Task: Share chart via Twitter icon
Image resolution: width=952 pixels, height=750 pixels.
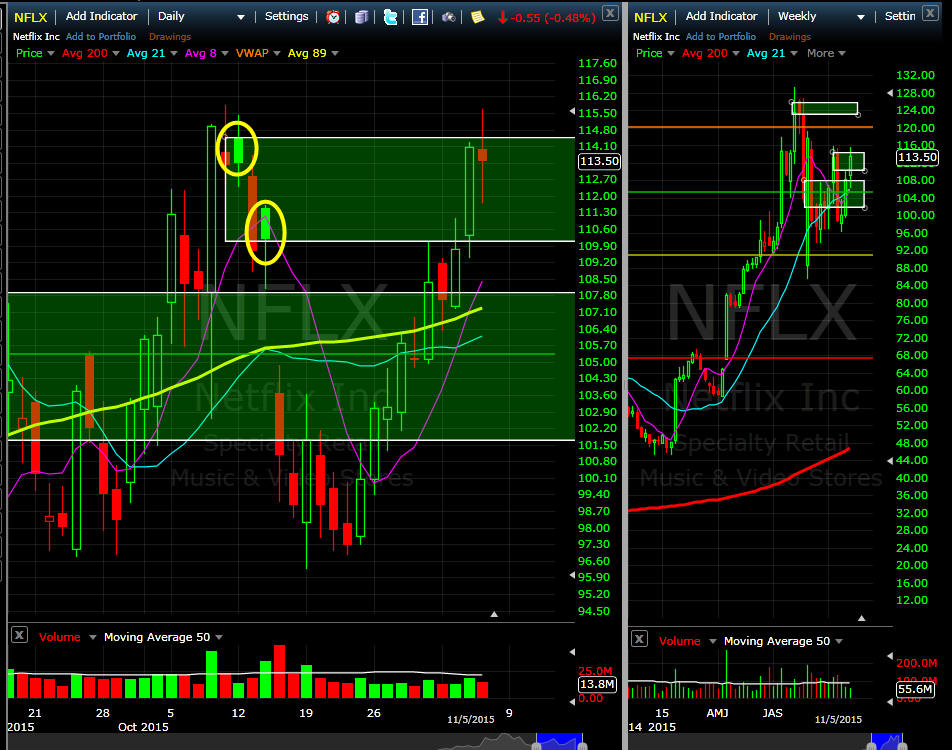Action: 390,17
